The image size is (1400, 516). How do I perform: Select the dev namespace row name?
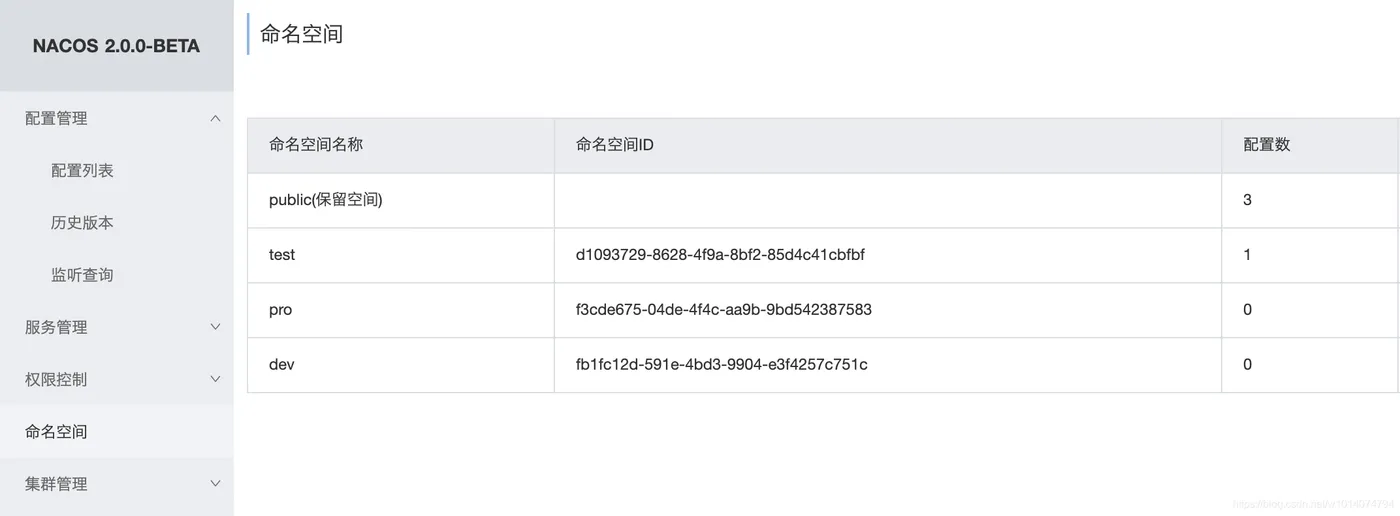pyautogui.click(x=282, y=365)
